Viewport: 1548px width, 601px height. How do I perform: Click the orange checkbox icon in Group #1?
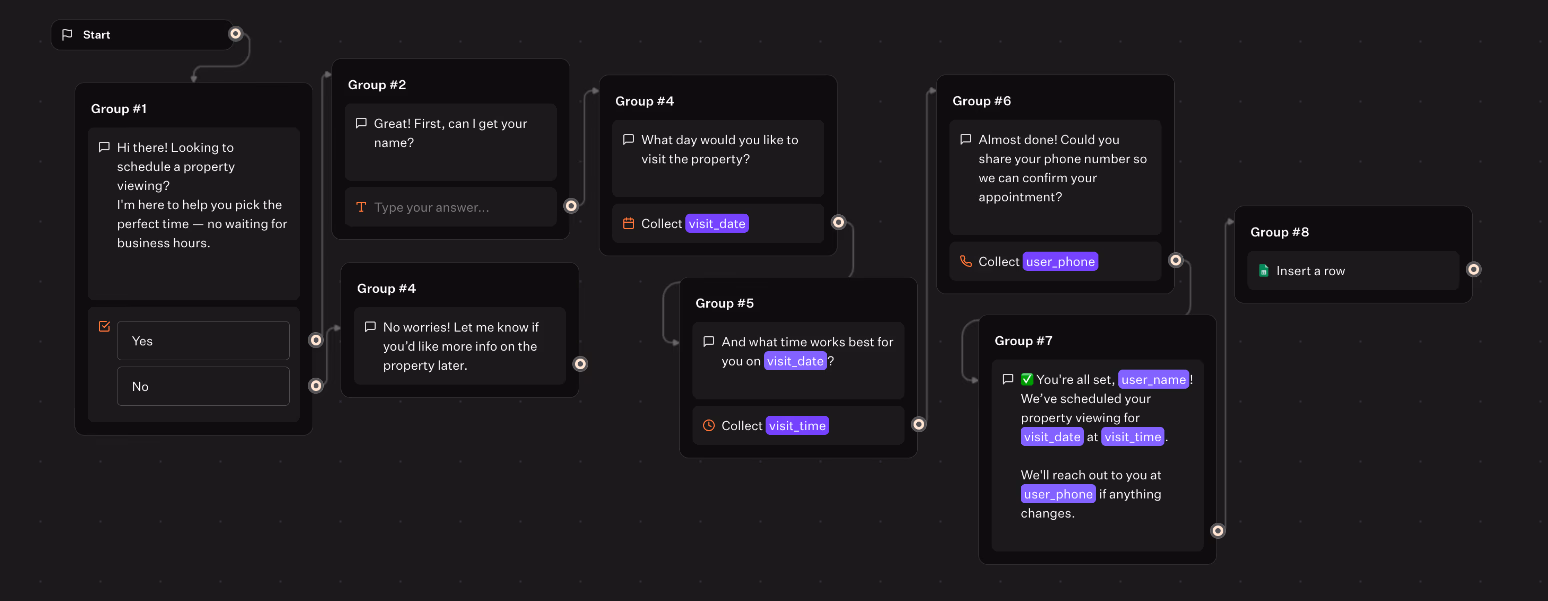point(104,326)
